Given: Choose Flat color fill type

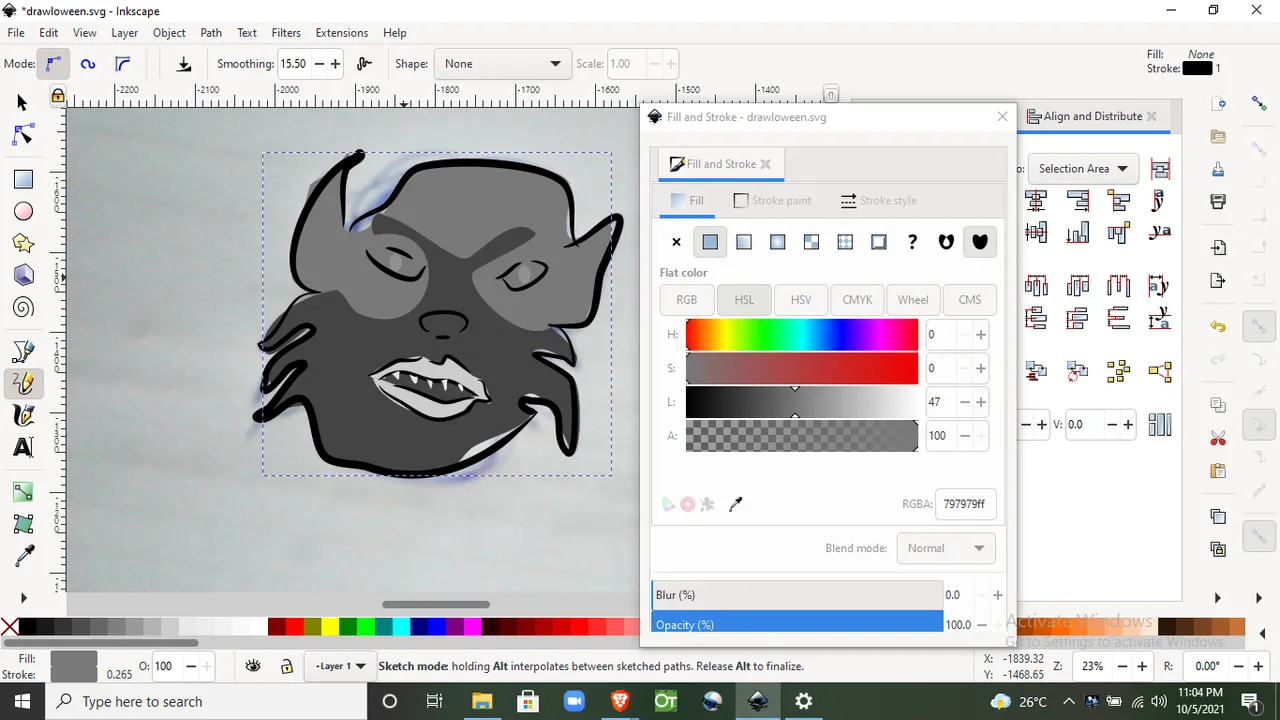Looking at the screenshot, I should [x=710, y=242].
